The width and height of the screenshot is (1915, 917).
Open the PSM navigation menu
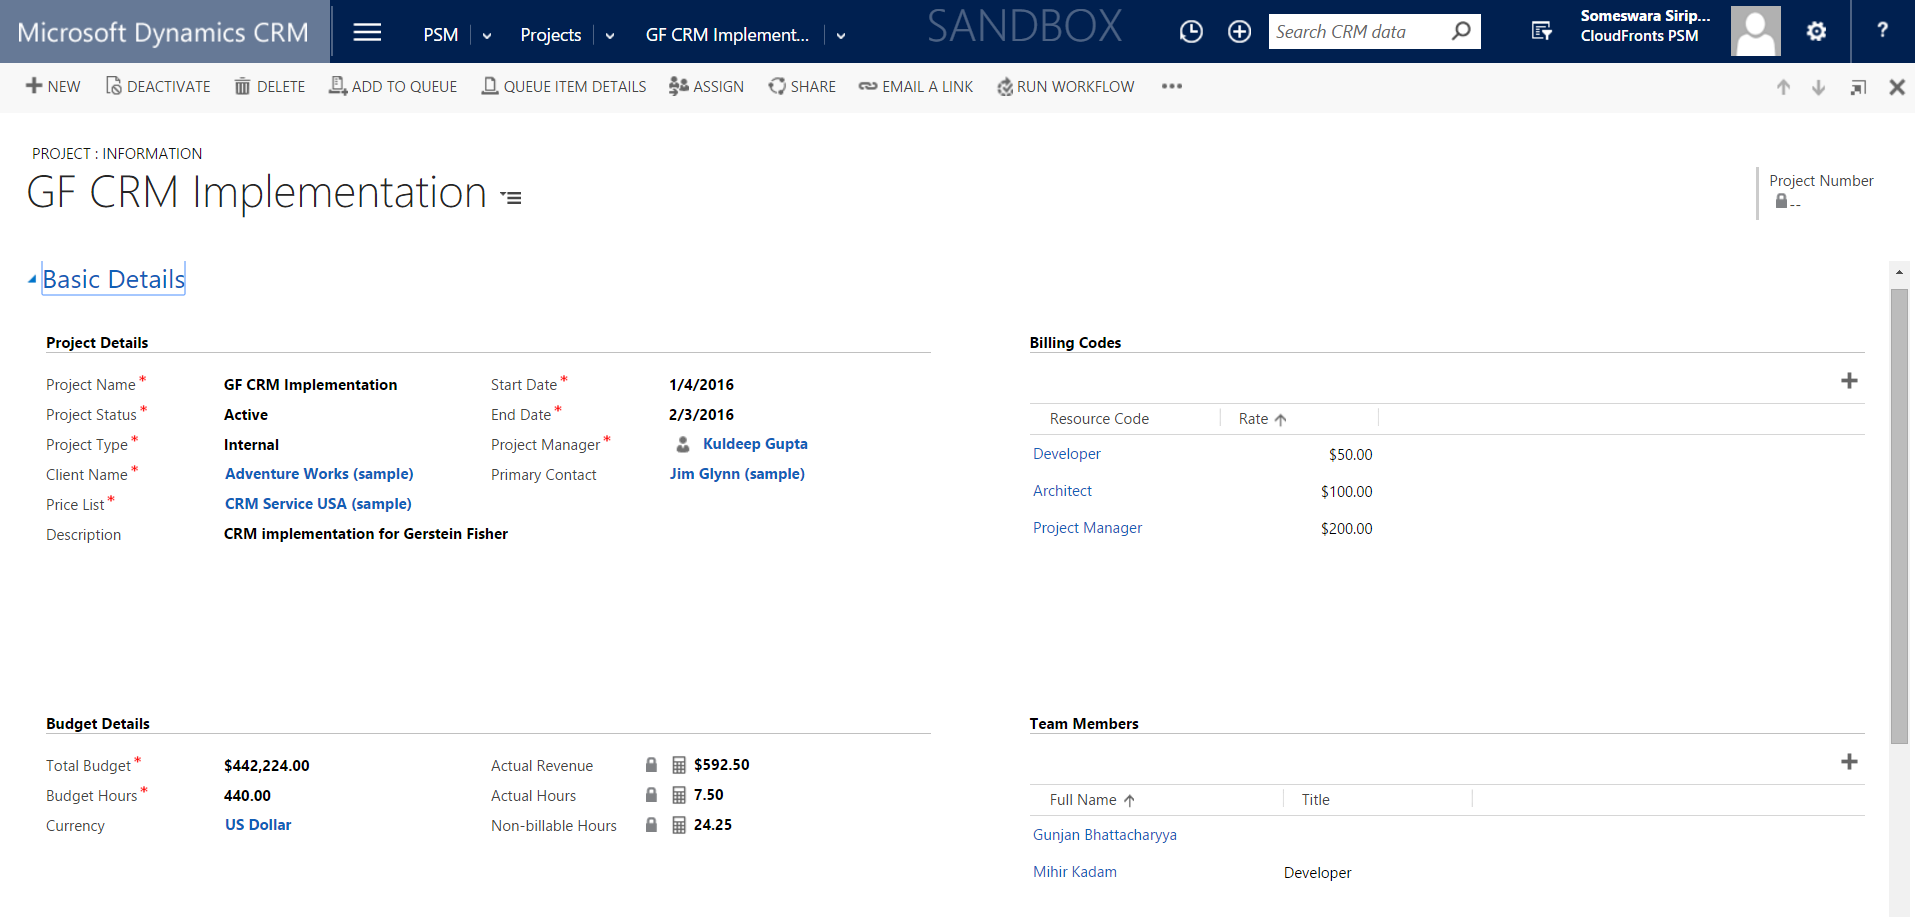coord(441,35)
